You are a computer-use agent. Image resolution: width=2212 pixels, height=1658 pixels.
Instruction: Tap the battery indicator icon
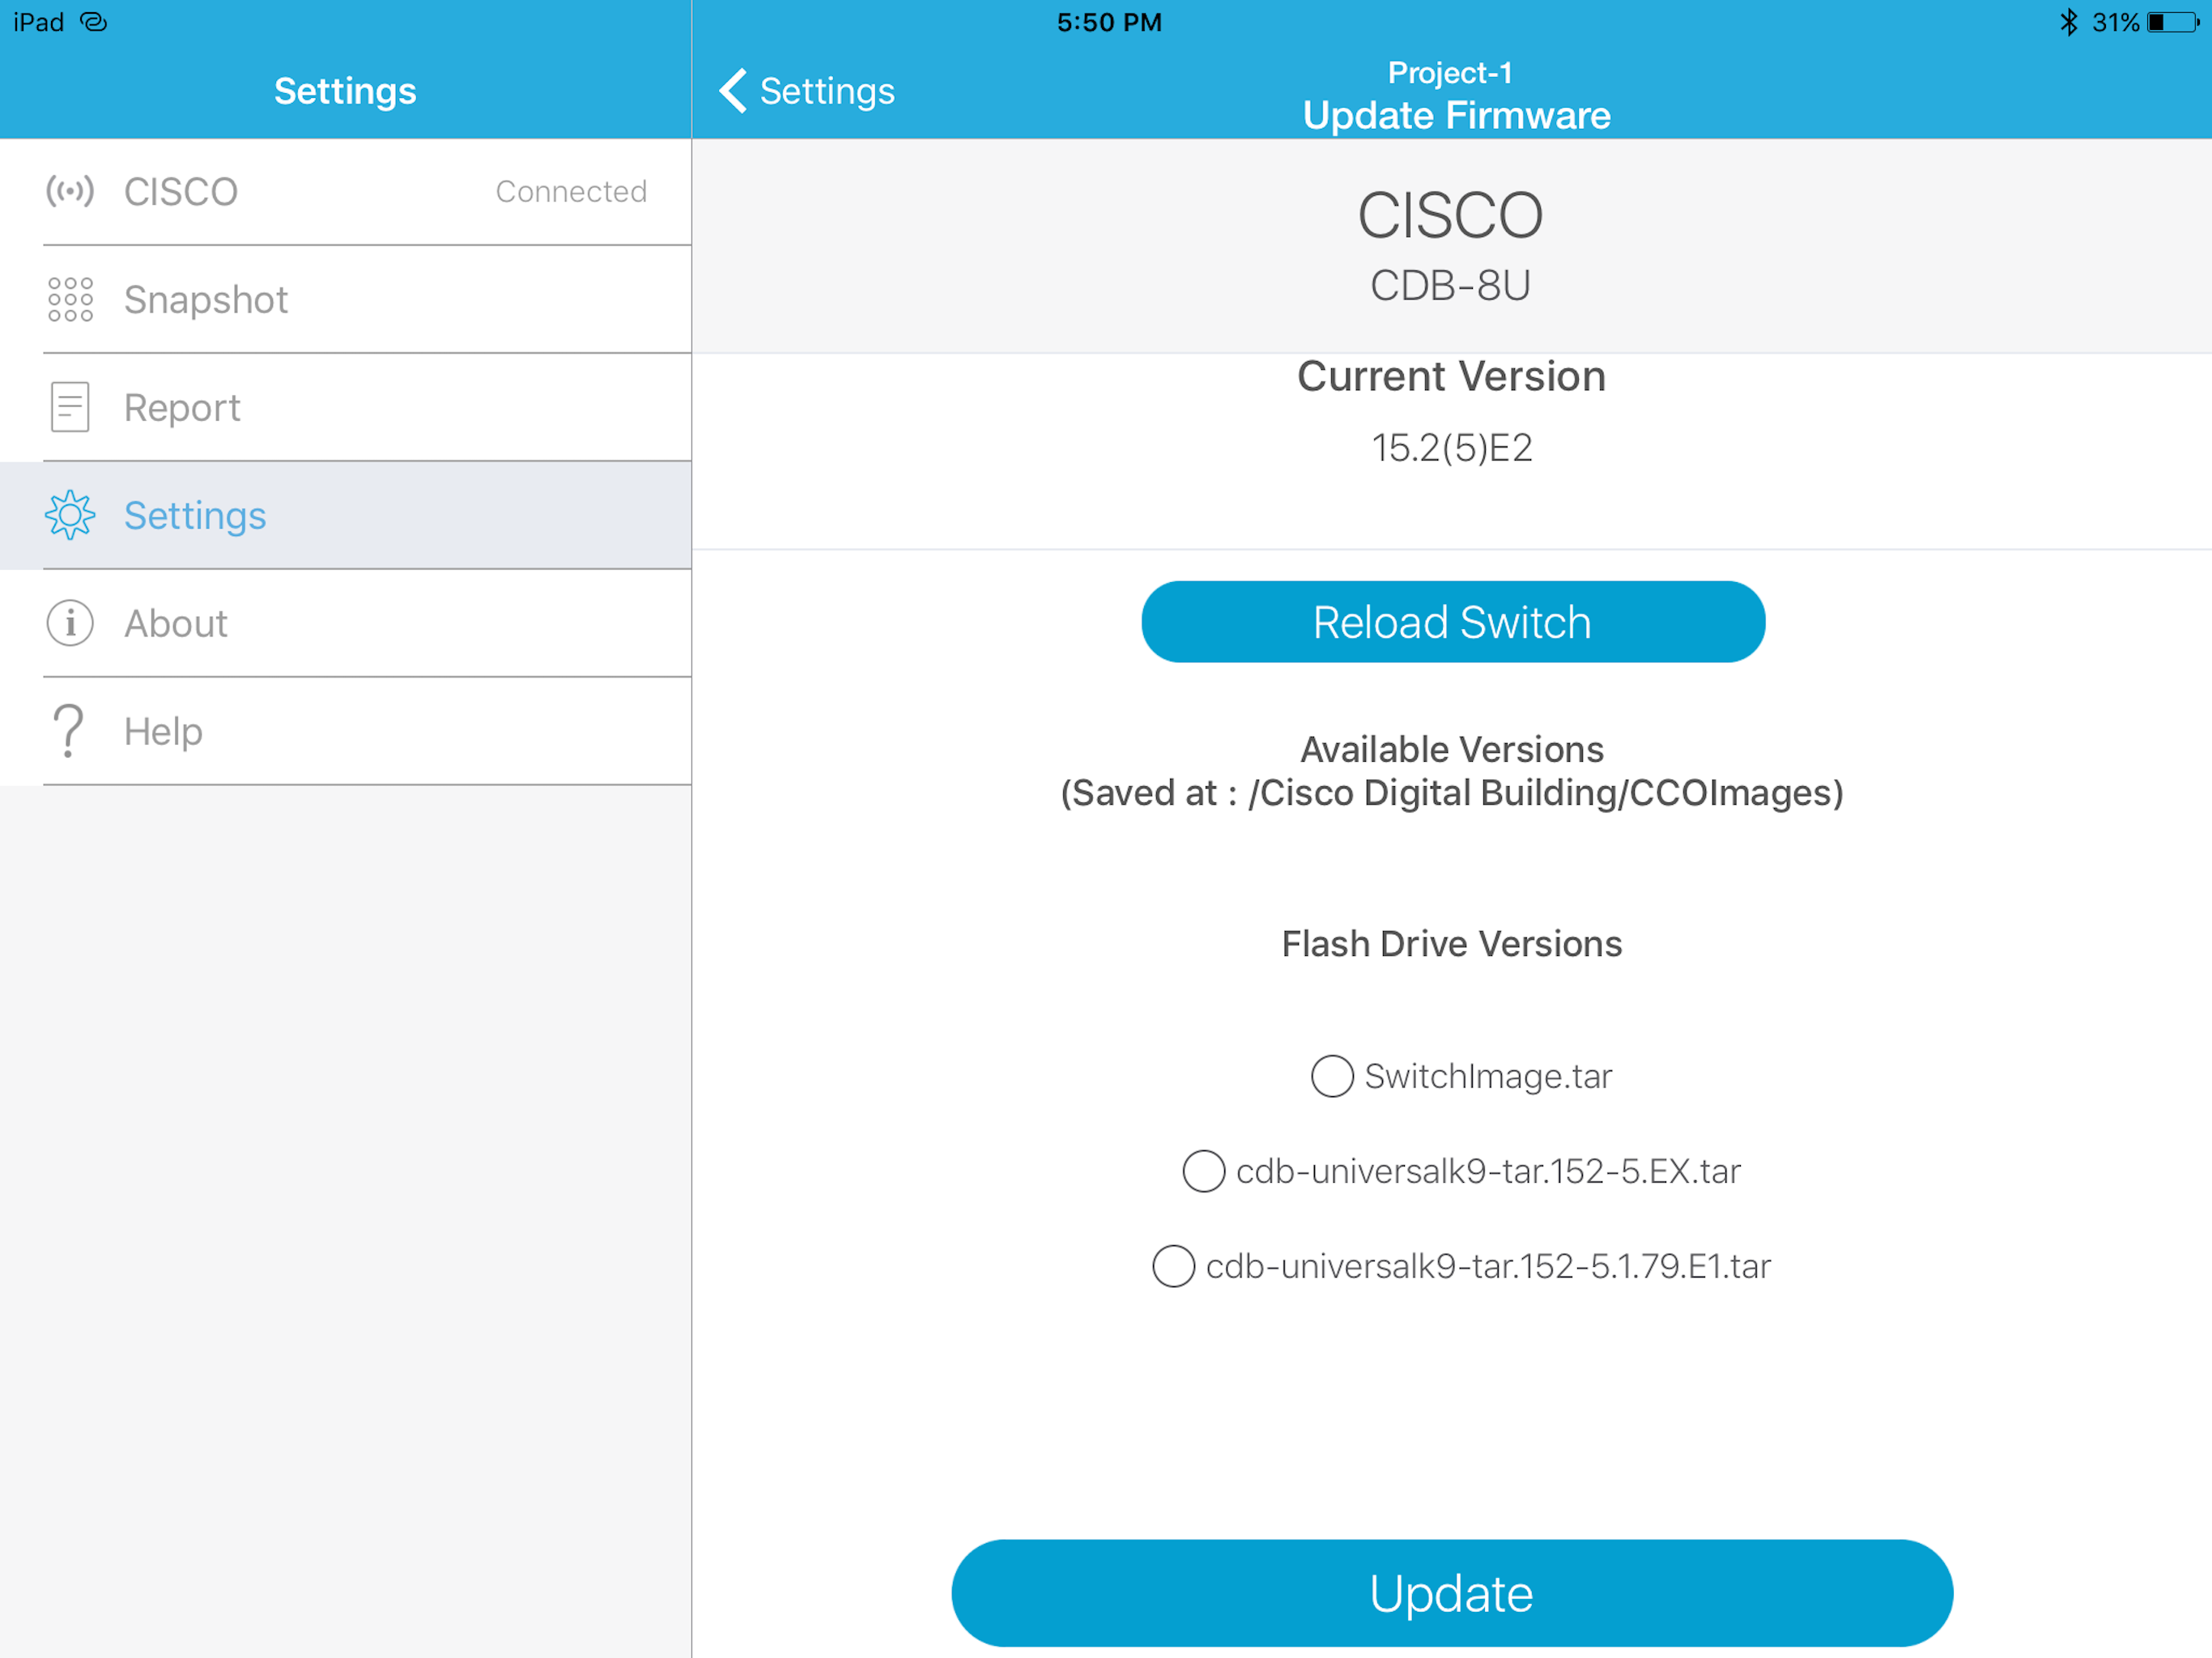point(2171,22)
